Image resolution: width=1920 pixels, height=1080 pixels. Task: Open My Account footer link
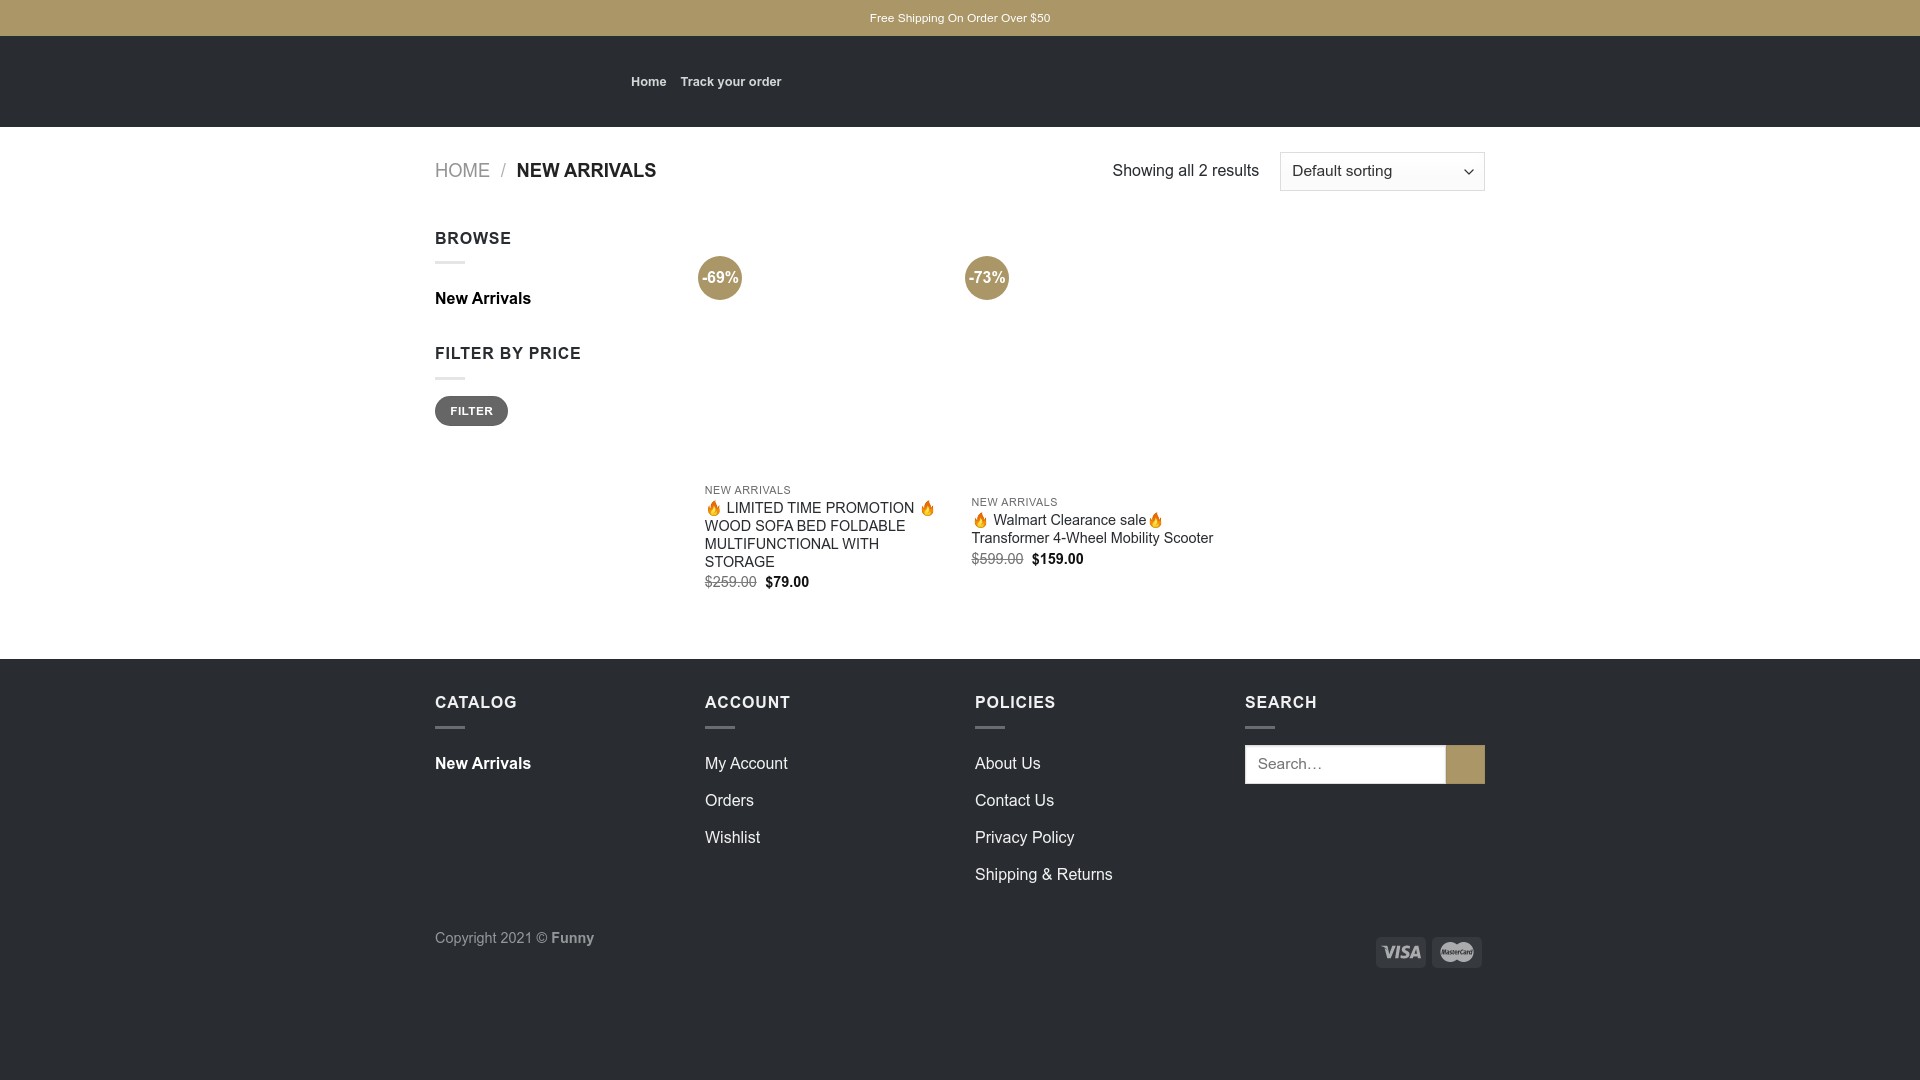(746, 764)
